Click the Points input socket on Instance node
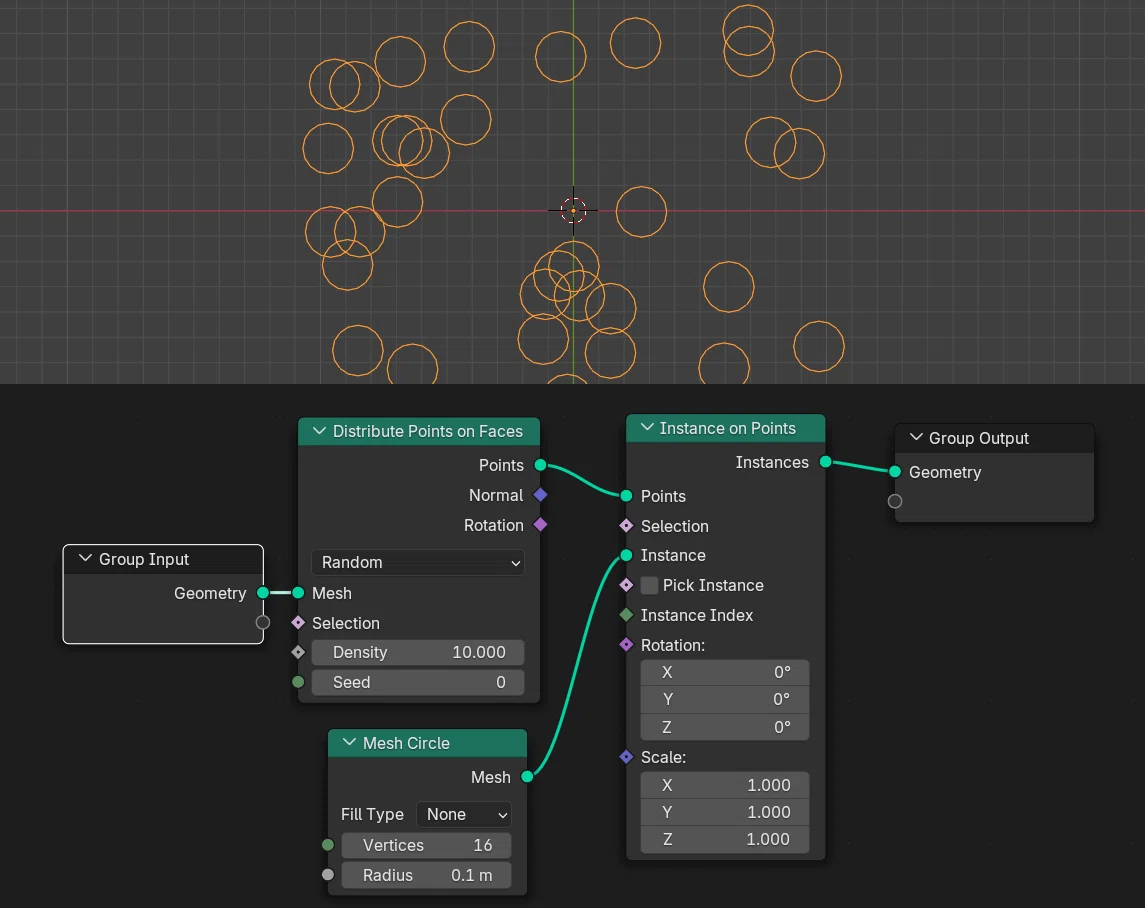Viewport: 1145px width, 908px height. [627, 495]
